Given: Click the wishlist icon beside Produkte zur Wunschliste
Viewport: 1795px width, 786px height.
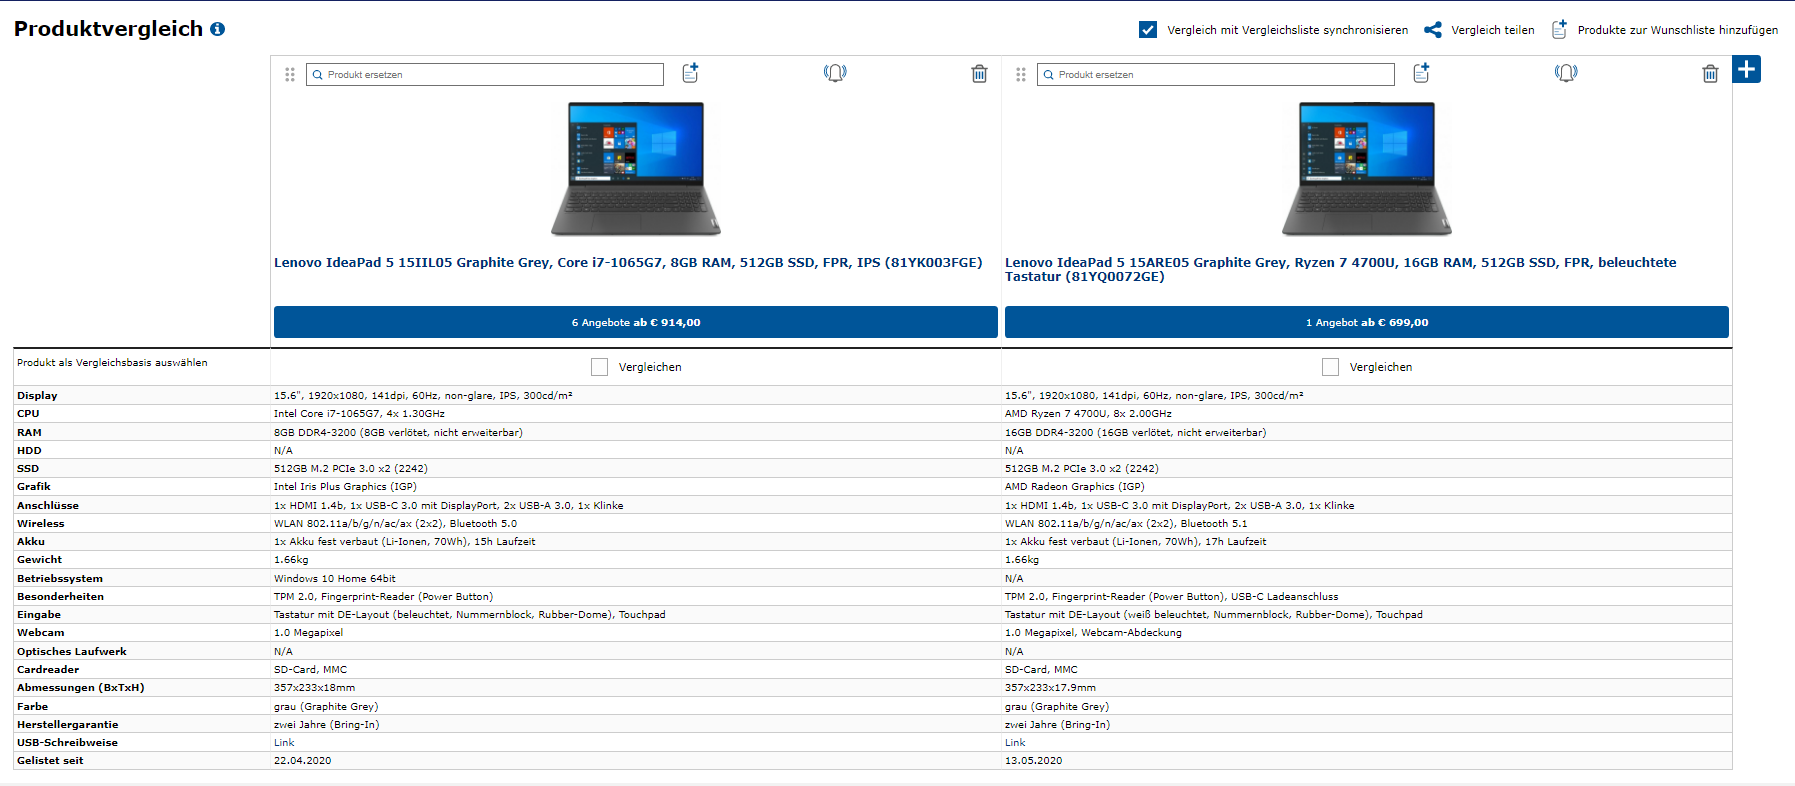Looking at the screenshot, I should coord(1560,30).
